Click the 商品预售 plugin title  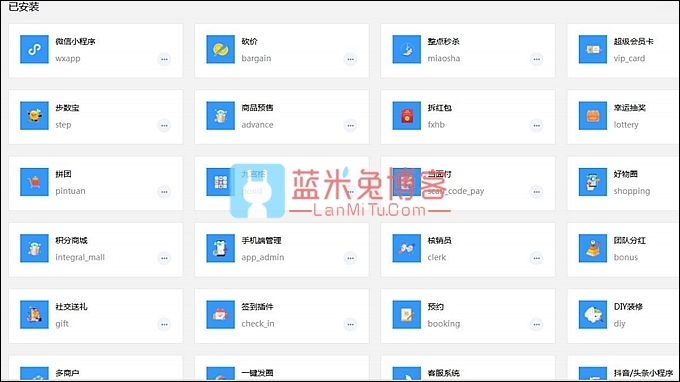tap(257, 108)
